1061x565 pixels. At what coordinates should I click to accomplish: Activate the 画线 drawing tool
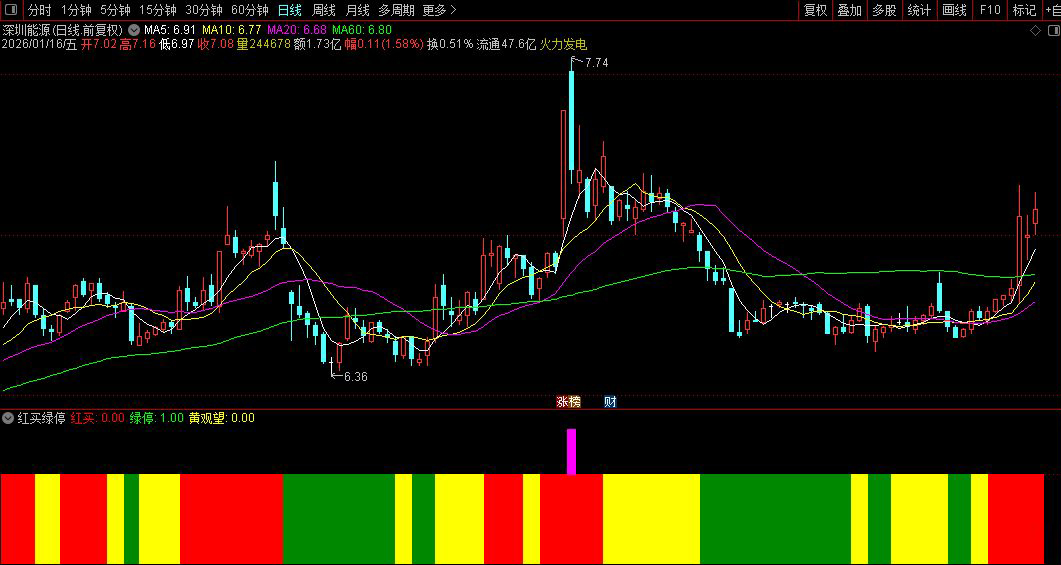[954, 9]
